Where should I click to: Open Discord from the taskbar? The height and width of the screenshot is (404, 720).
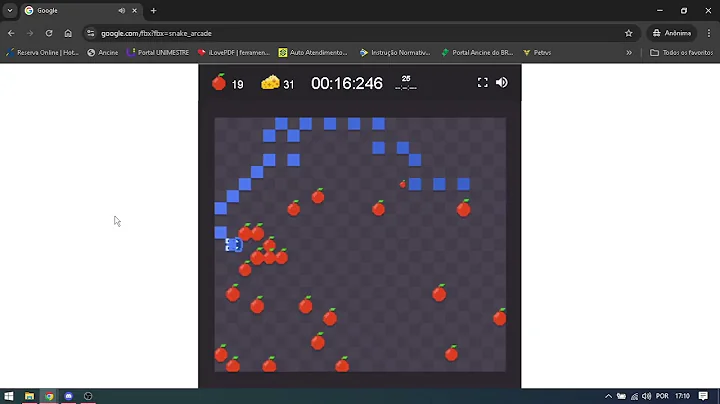pyautogui.click(x=68, y=396)
